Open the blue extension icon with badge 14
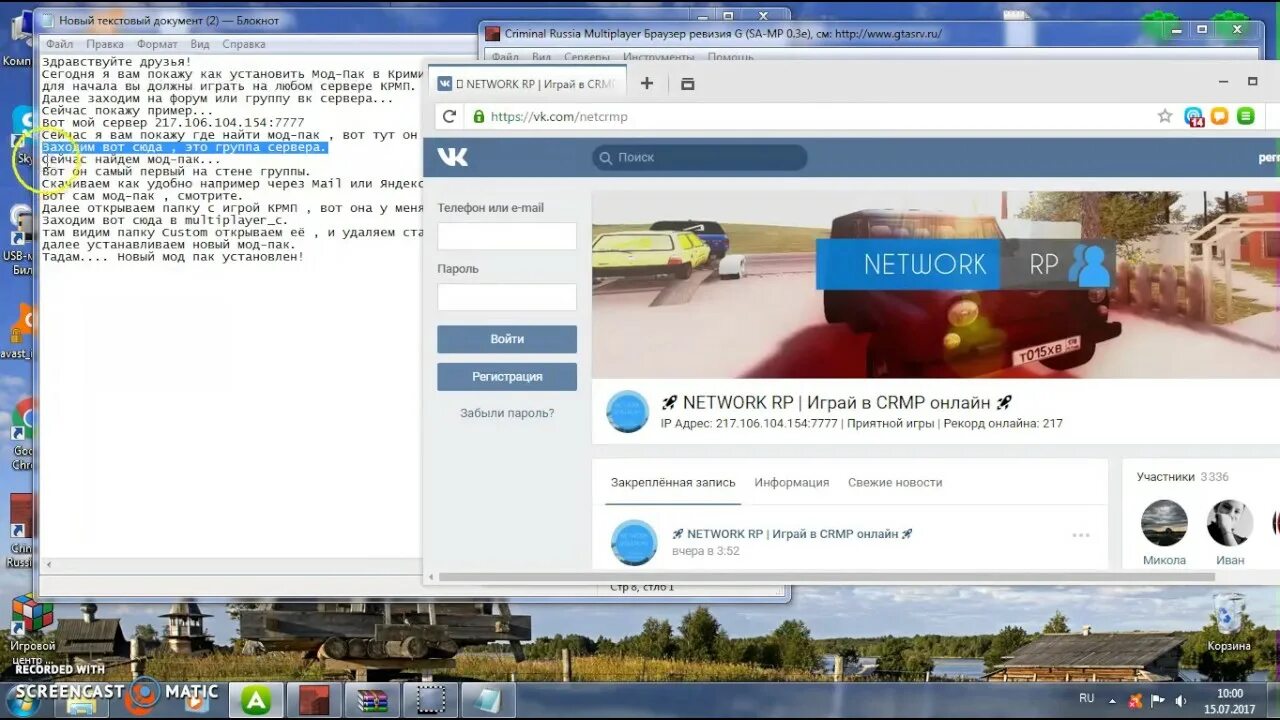Screen dimensions: 1280x720 pos(1194,116)
